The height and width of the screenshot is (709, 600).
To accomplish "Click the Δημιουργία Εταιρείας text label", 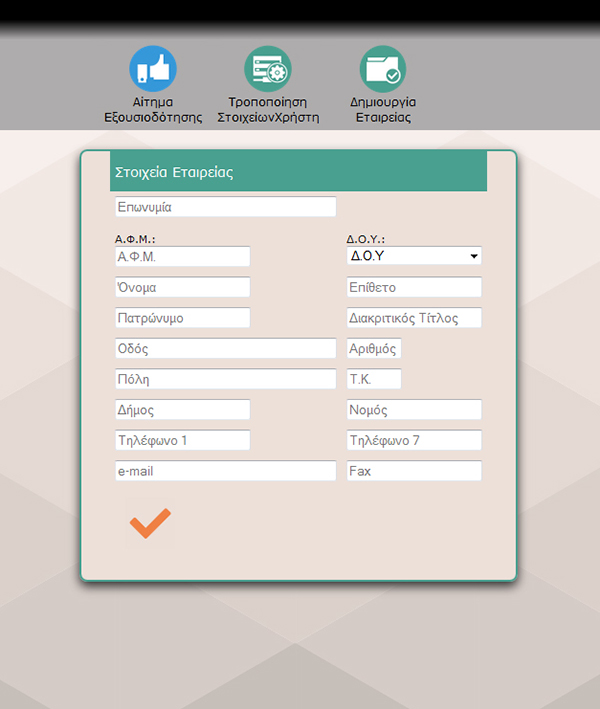I will (x=383, y=110).
